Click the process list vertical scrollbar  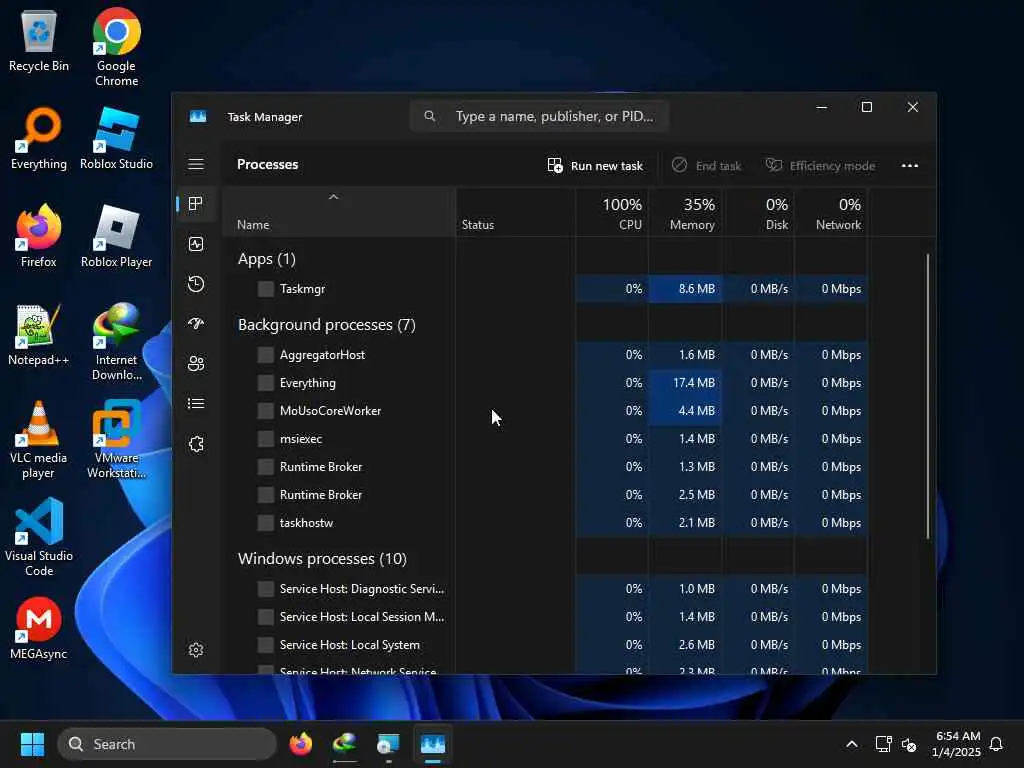[927, 396]
